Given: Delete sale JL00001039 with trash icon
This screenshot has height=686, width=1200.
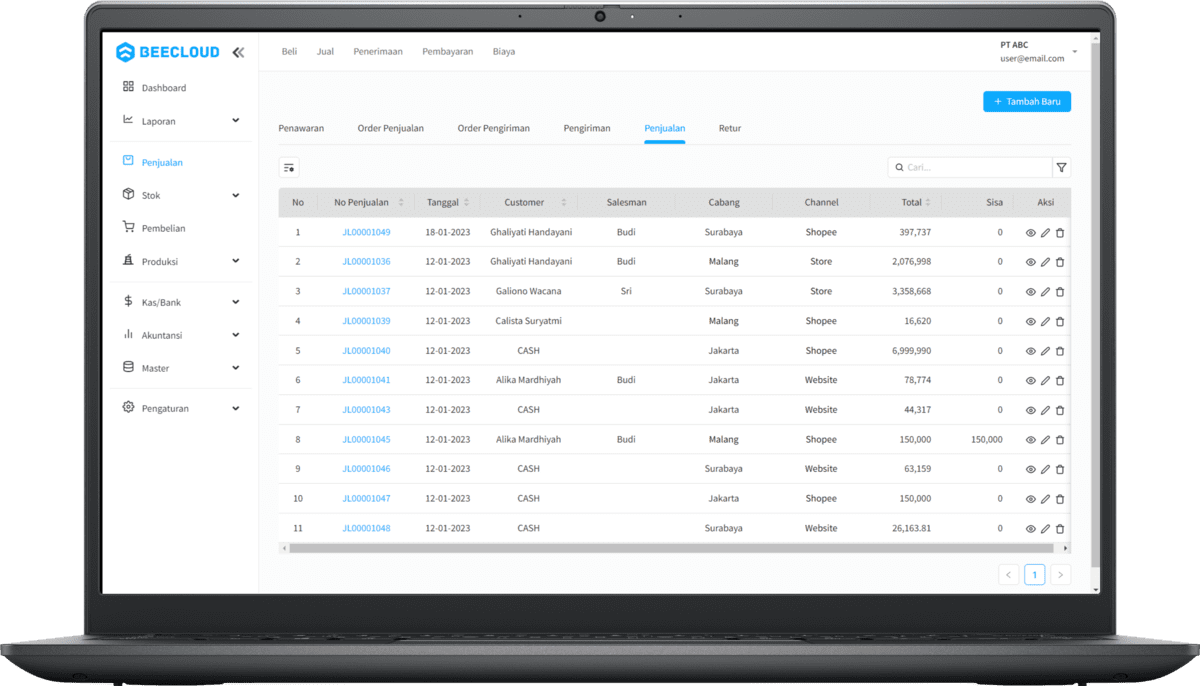Looking at the screenshot, I should click(x=1060, y=322).
